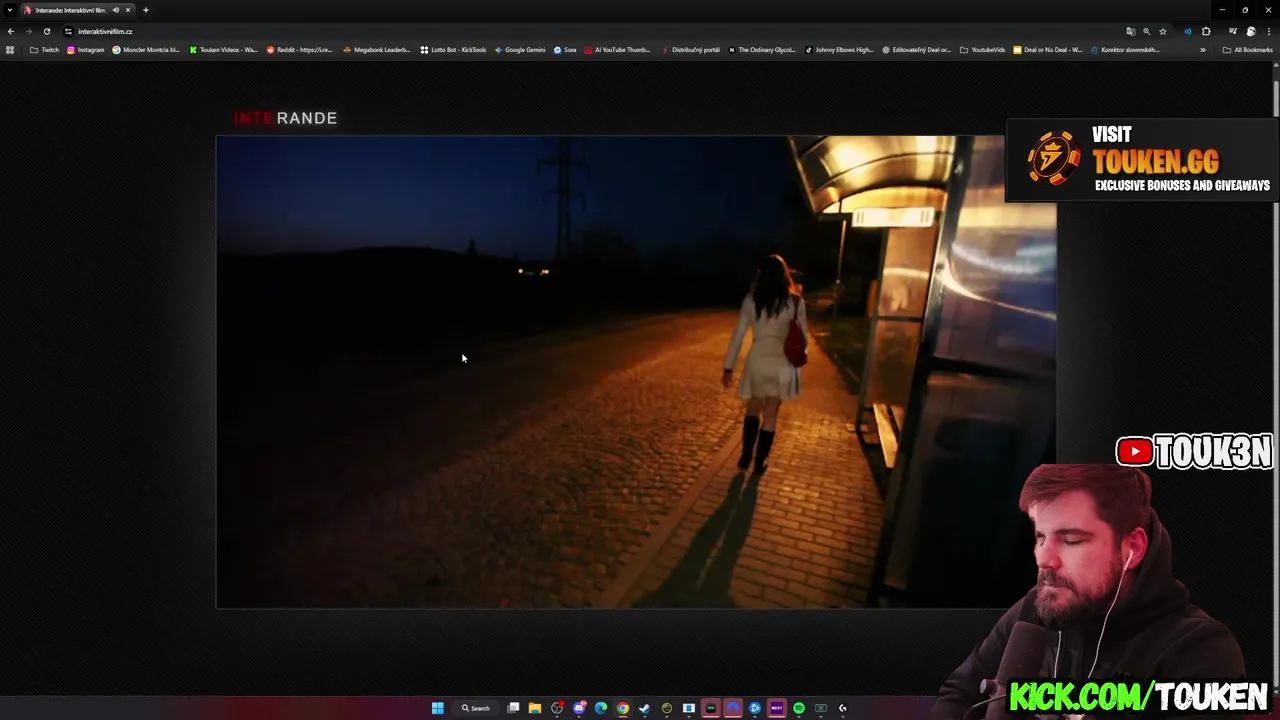
Task: Click the zoom magnifier icon in address bar
Action: [x=1147, y=31]
